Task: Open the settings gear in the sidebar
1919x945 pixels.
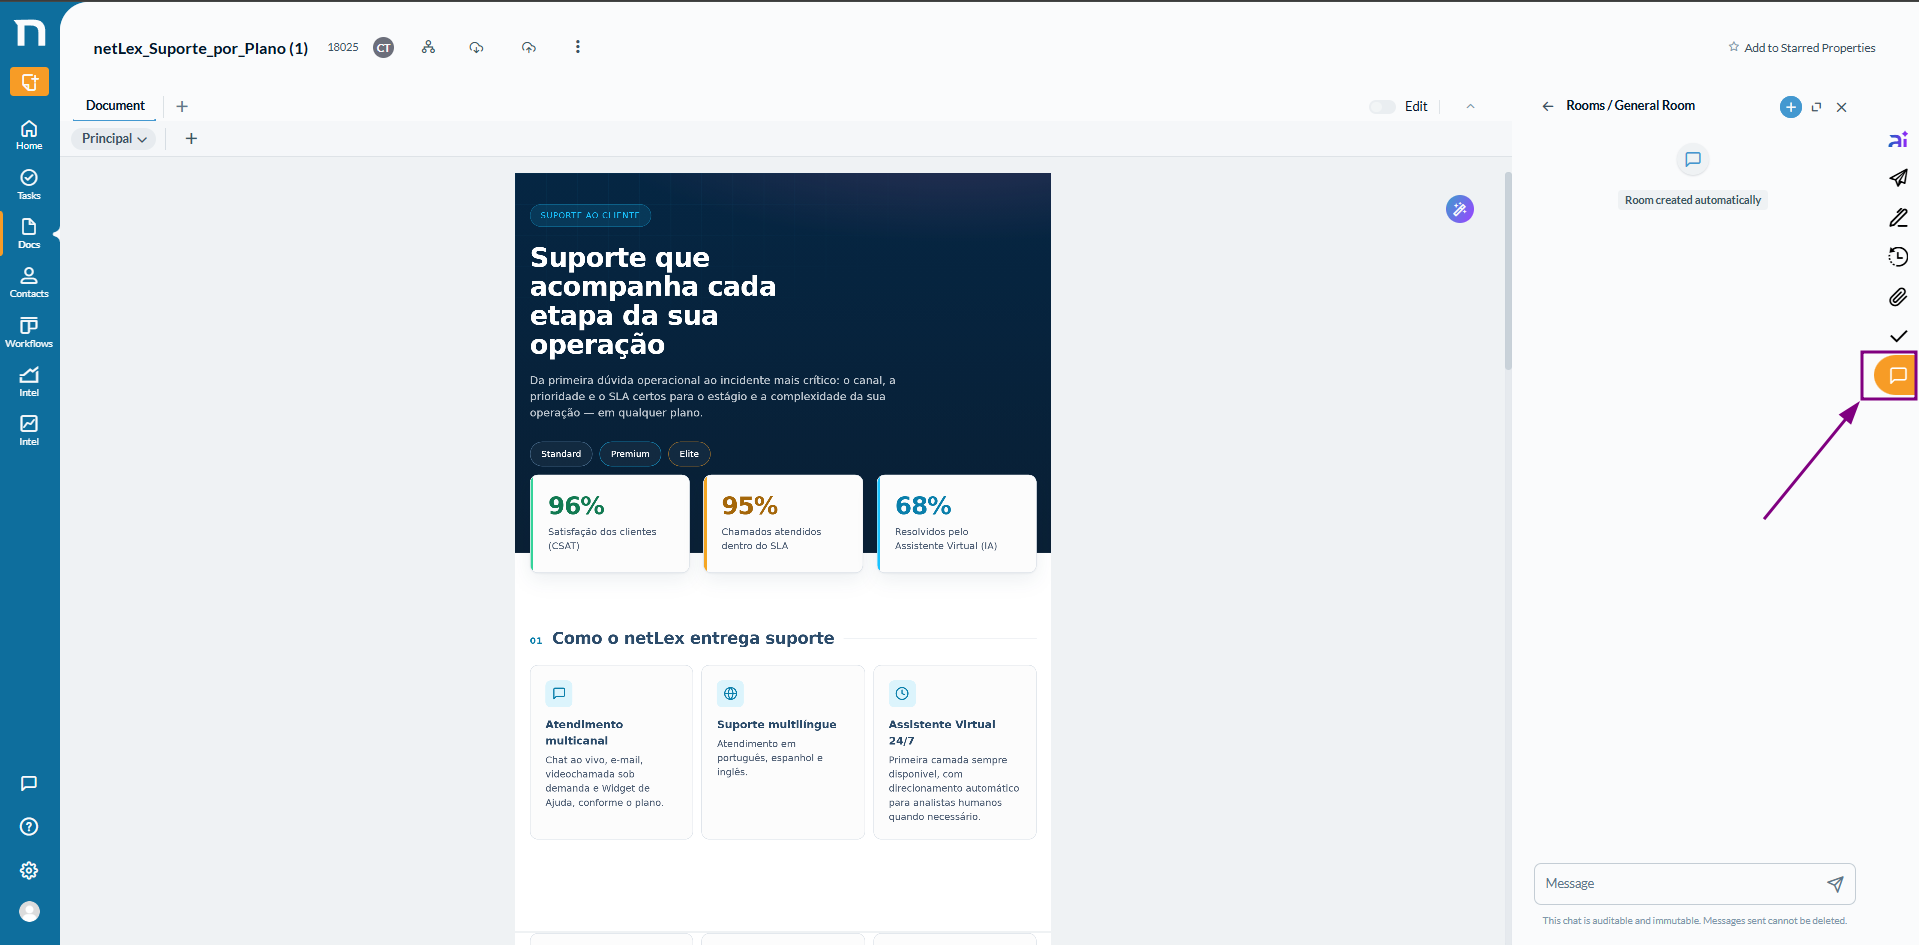Action: (29, 870)
